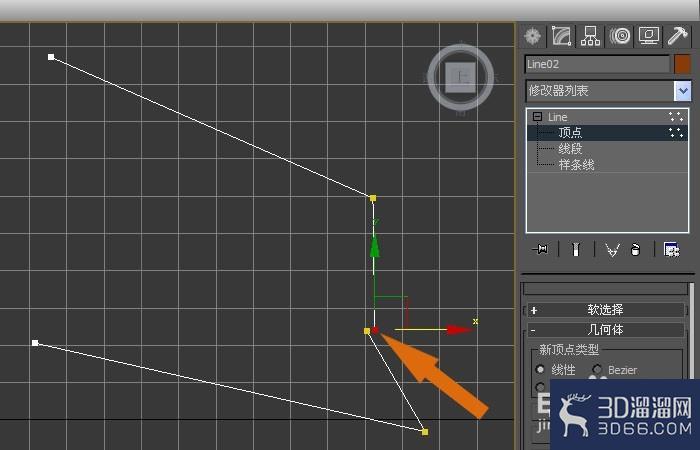The image size is (700, 450).
Task: Click the rollout panel vertical scrollbar
Action: point(692,330)
